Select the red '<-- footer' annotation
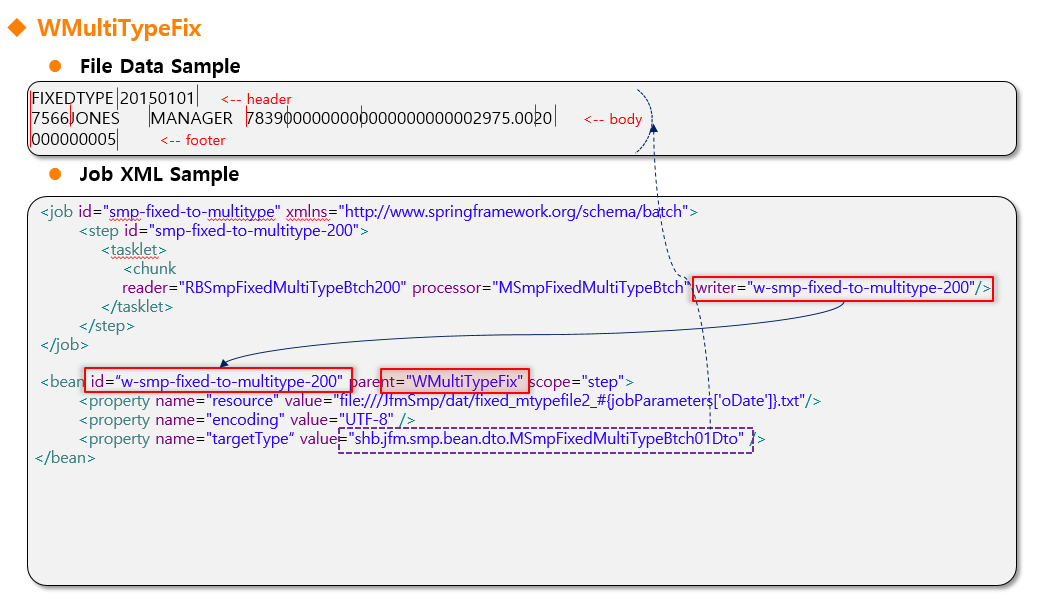 (192, 140)
